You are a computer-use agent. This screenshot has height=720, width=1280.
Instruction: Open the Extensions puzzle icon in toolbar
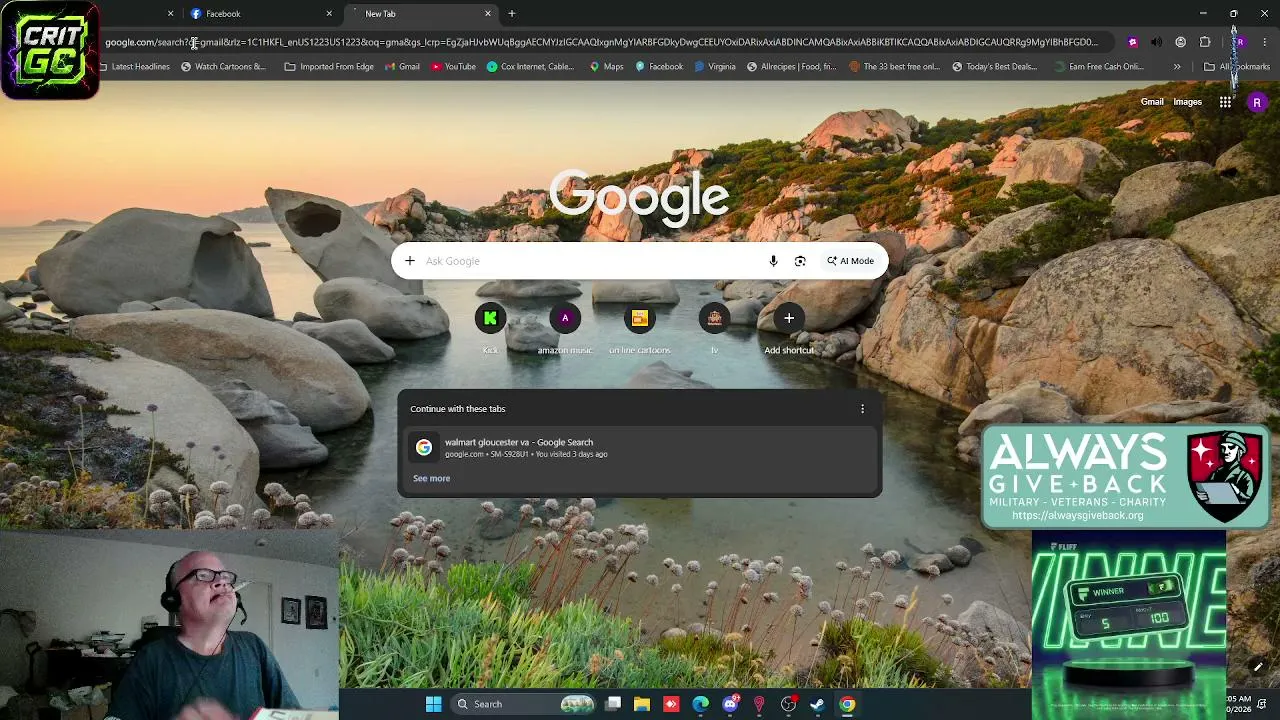[x=1205, y=42]
